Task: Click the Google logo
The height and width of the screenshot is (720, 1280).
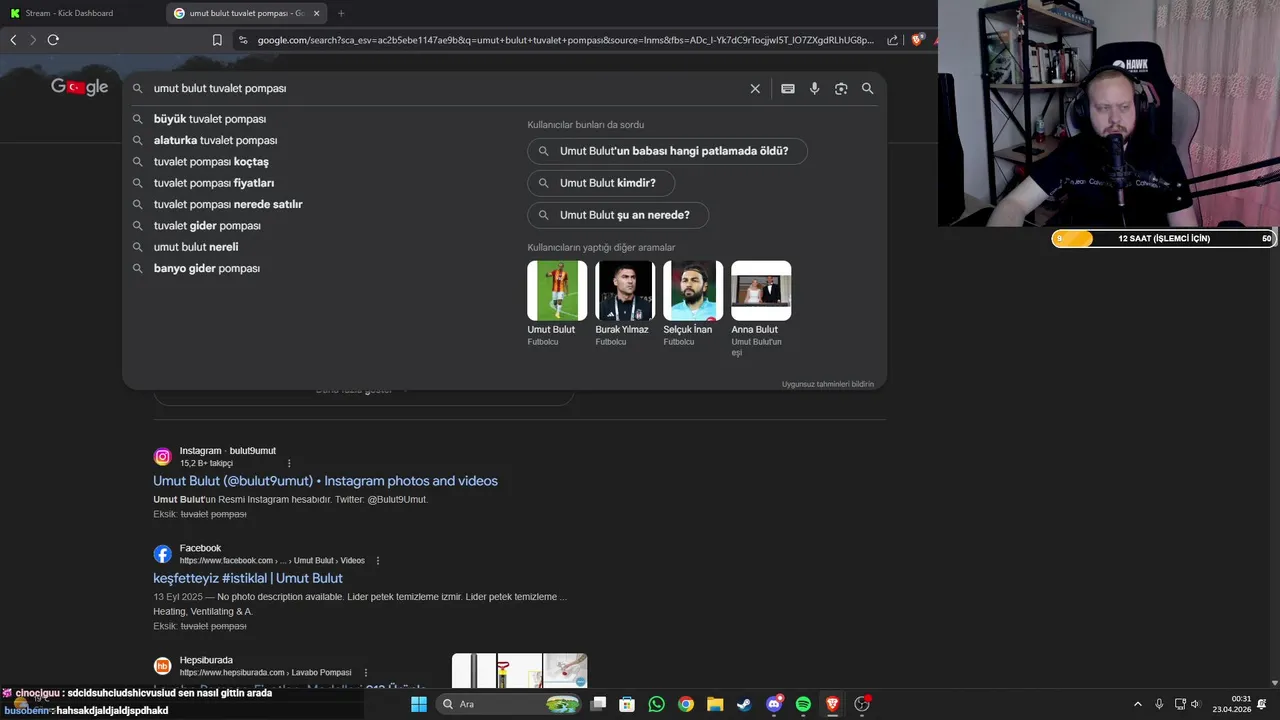Action: pyautogui.click(x=80, y=87)
